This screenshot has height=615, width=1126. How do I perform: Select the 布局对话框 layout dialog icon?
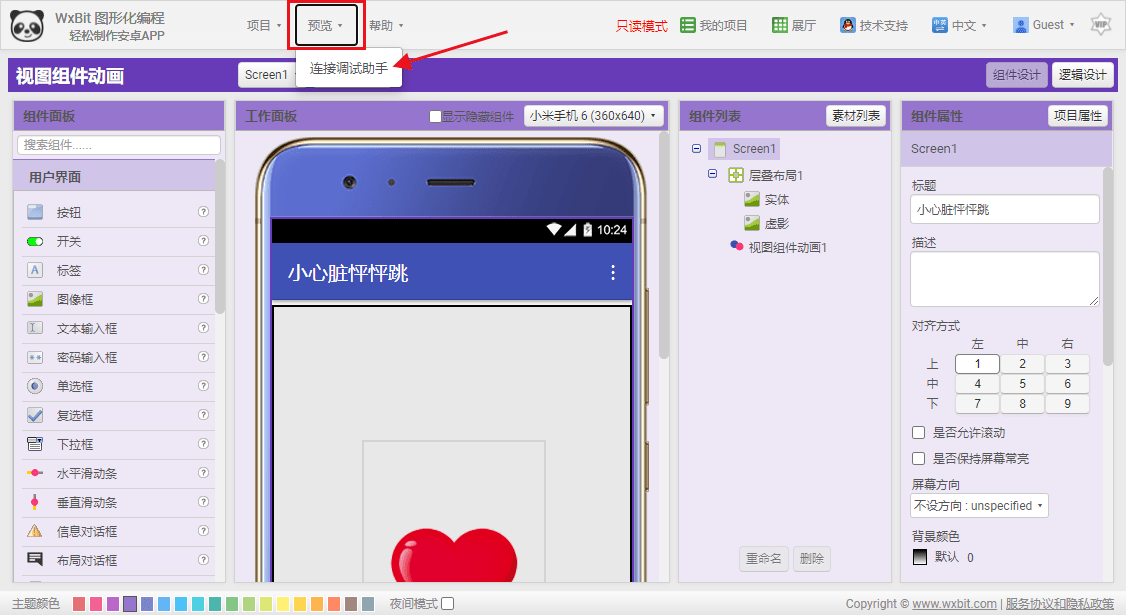[34, 560]
